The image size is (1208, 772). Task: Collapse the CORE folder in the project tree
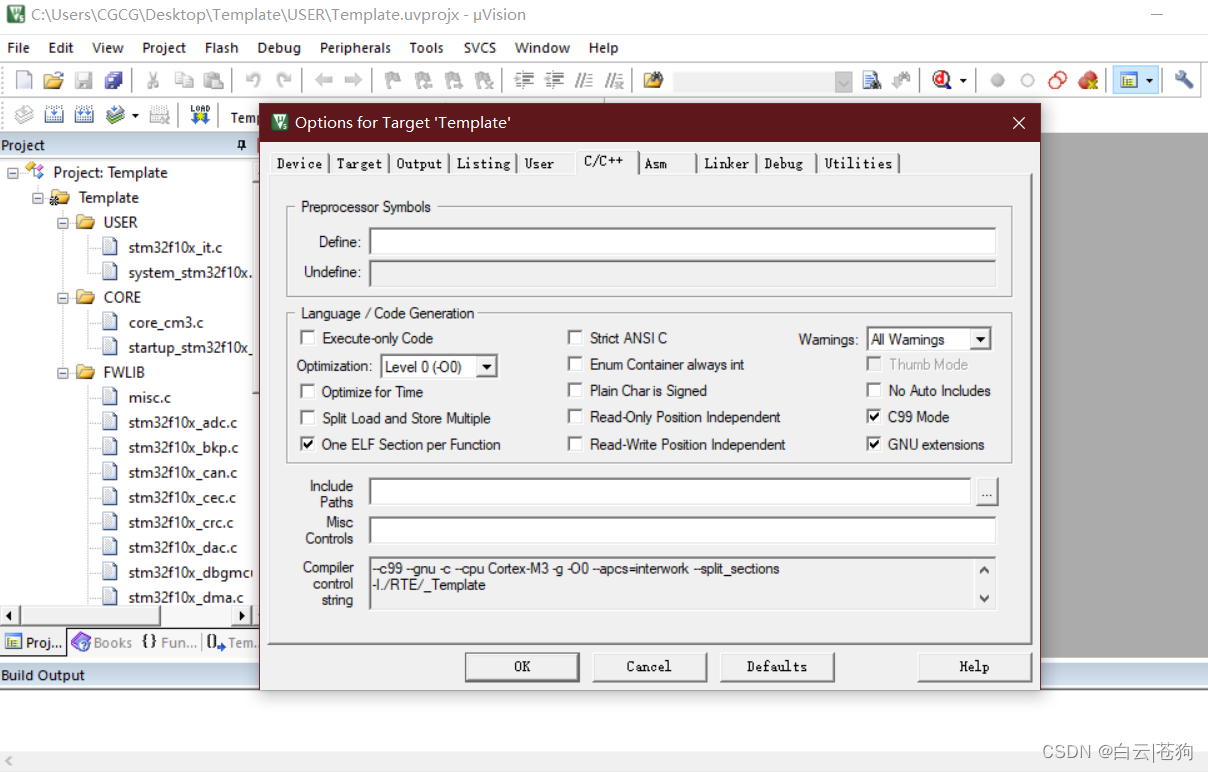(x=62, y=297)
